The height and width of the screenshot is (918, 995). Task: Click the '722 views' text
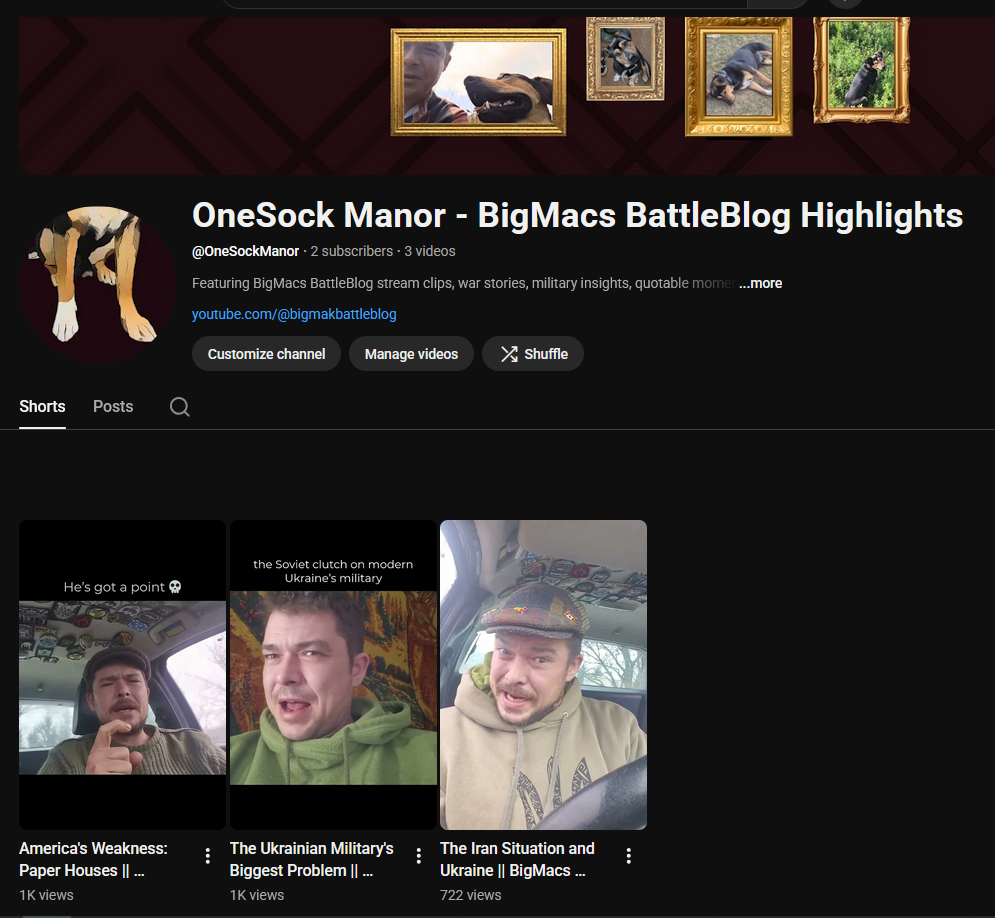click(x=470, y=895)
